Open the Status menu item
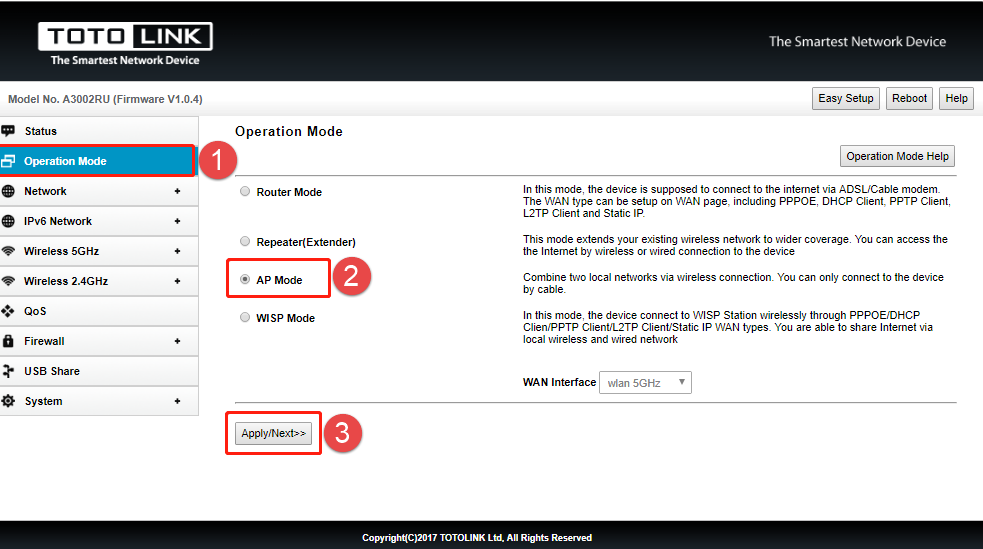 coord(99,131)
